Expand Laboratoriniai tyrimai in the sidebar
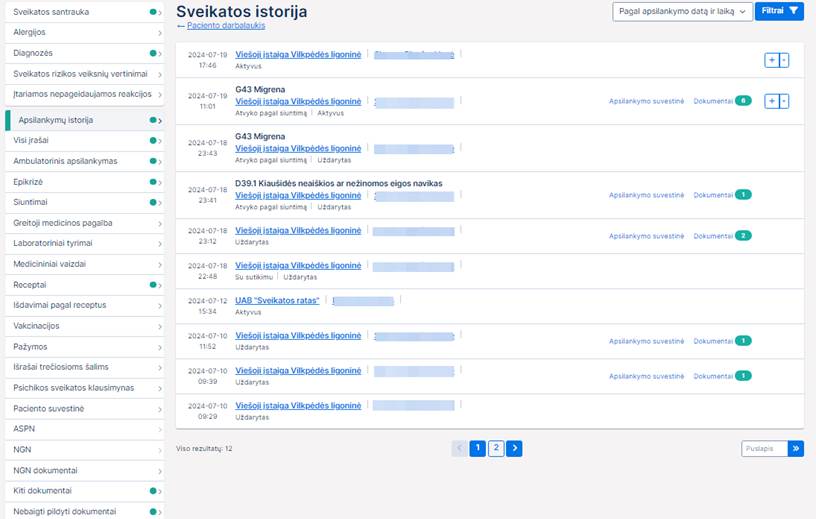 point(82,243)
